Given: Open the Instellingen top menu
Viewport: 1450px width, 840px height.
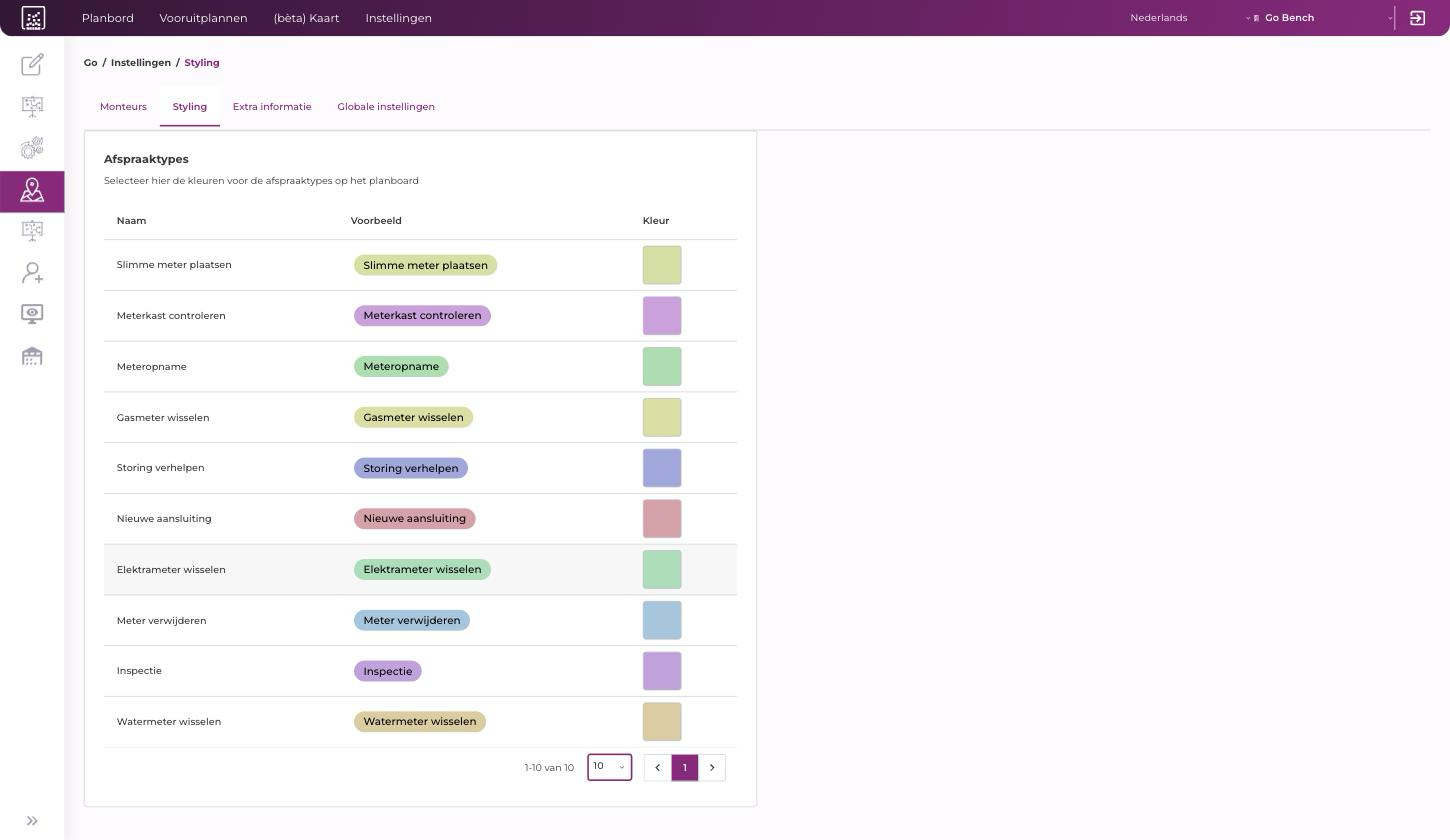Looking at the screenshot, I should tap(398, 18).
